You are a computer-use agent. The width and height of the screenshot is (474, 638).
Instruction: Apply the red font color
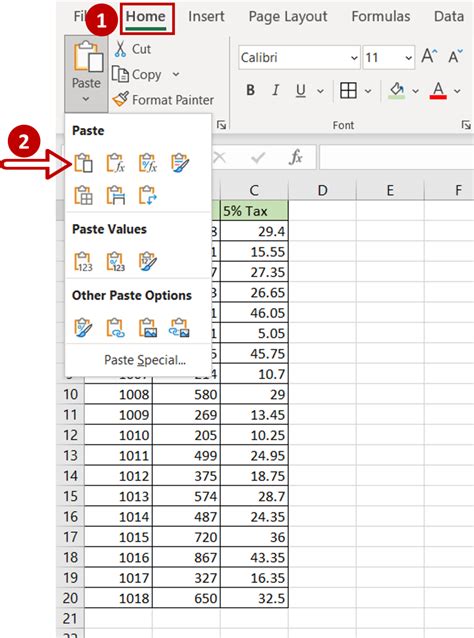click(x=438, y=90)
